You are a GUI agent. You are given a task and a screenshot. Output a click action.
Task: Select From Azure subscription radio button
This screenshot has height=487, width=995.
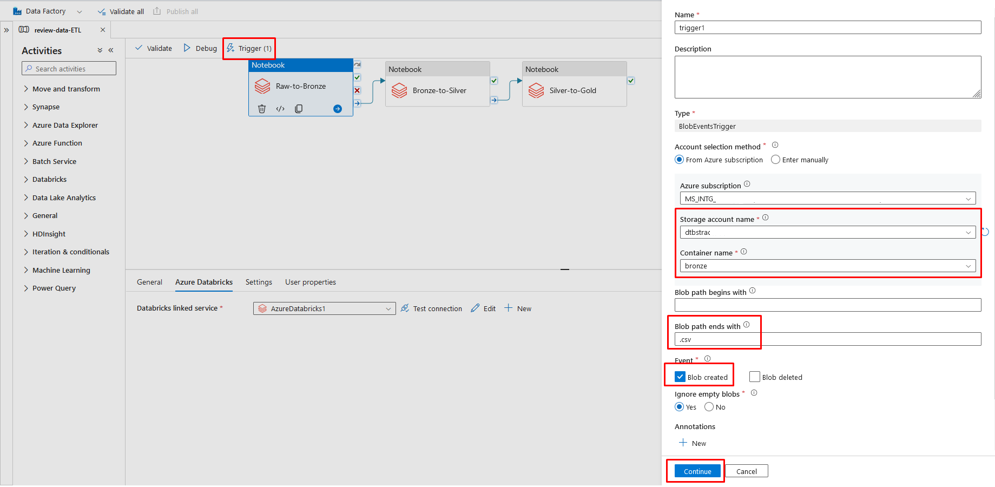tap(680, 160)
